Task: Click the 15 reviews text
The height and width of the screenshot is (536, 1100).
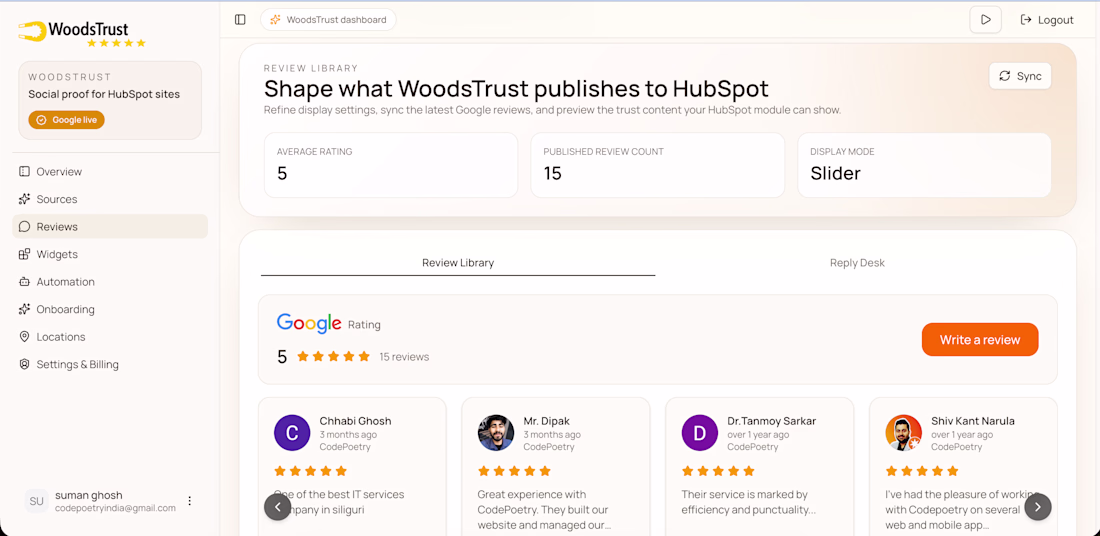Action: coord(404,356)
